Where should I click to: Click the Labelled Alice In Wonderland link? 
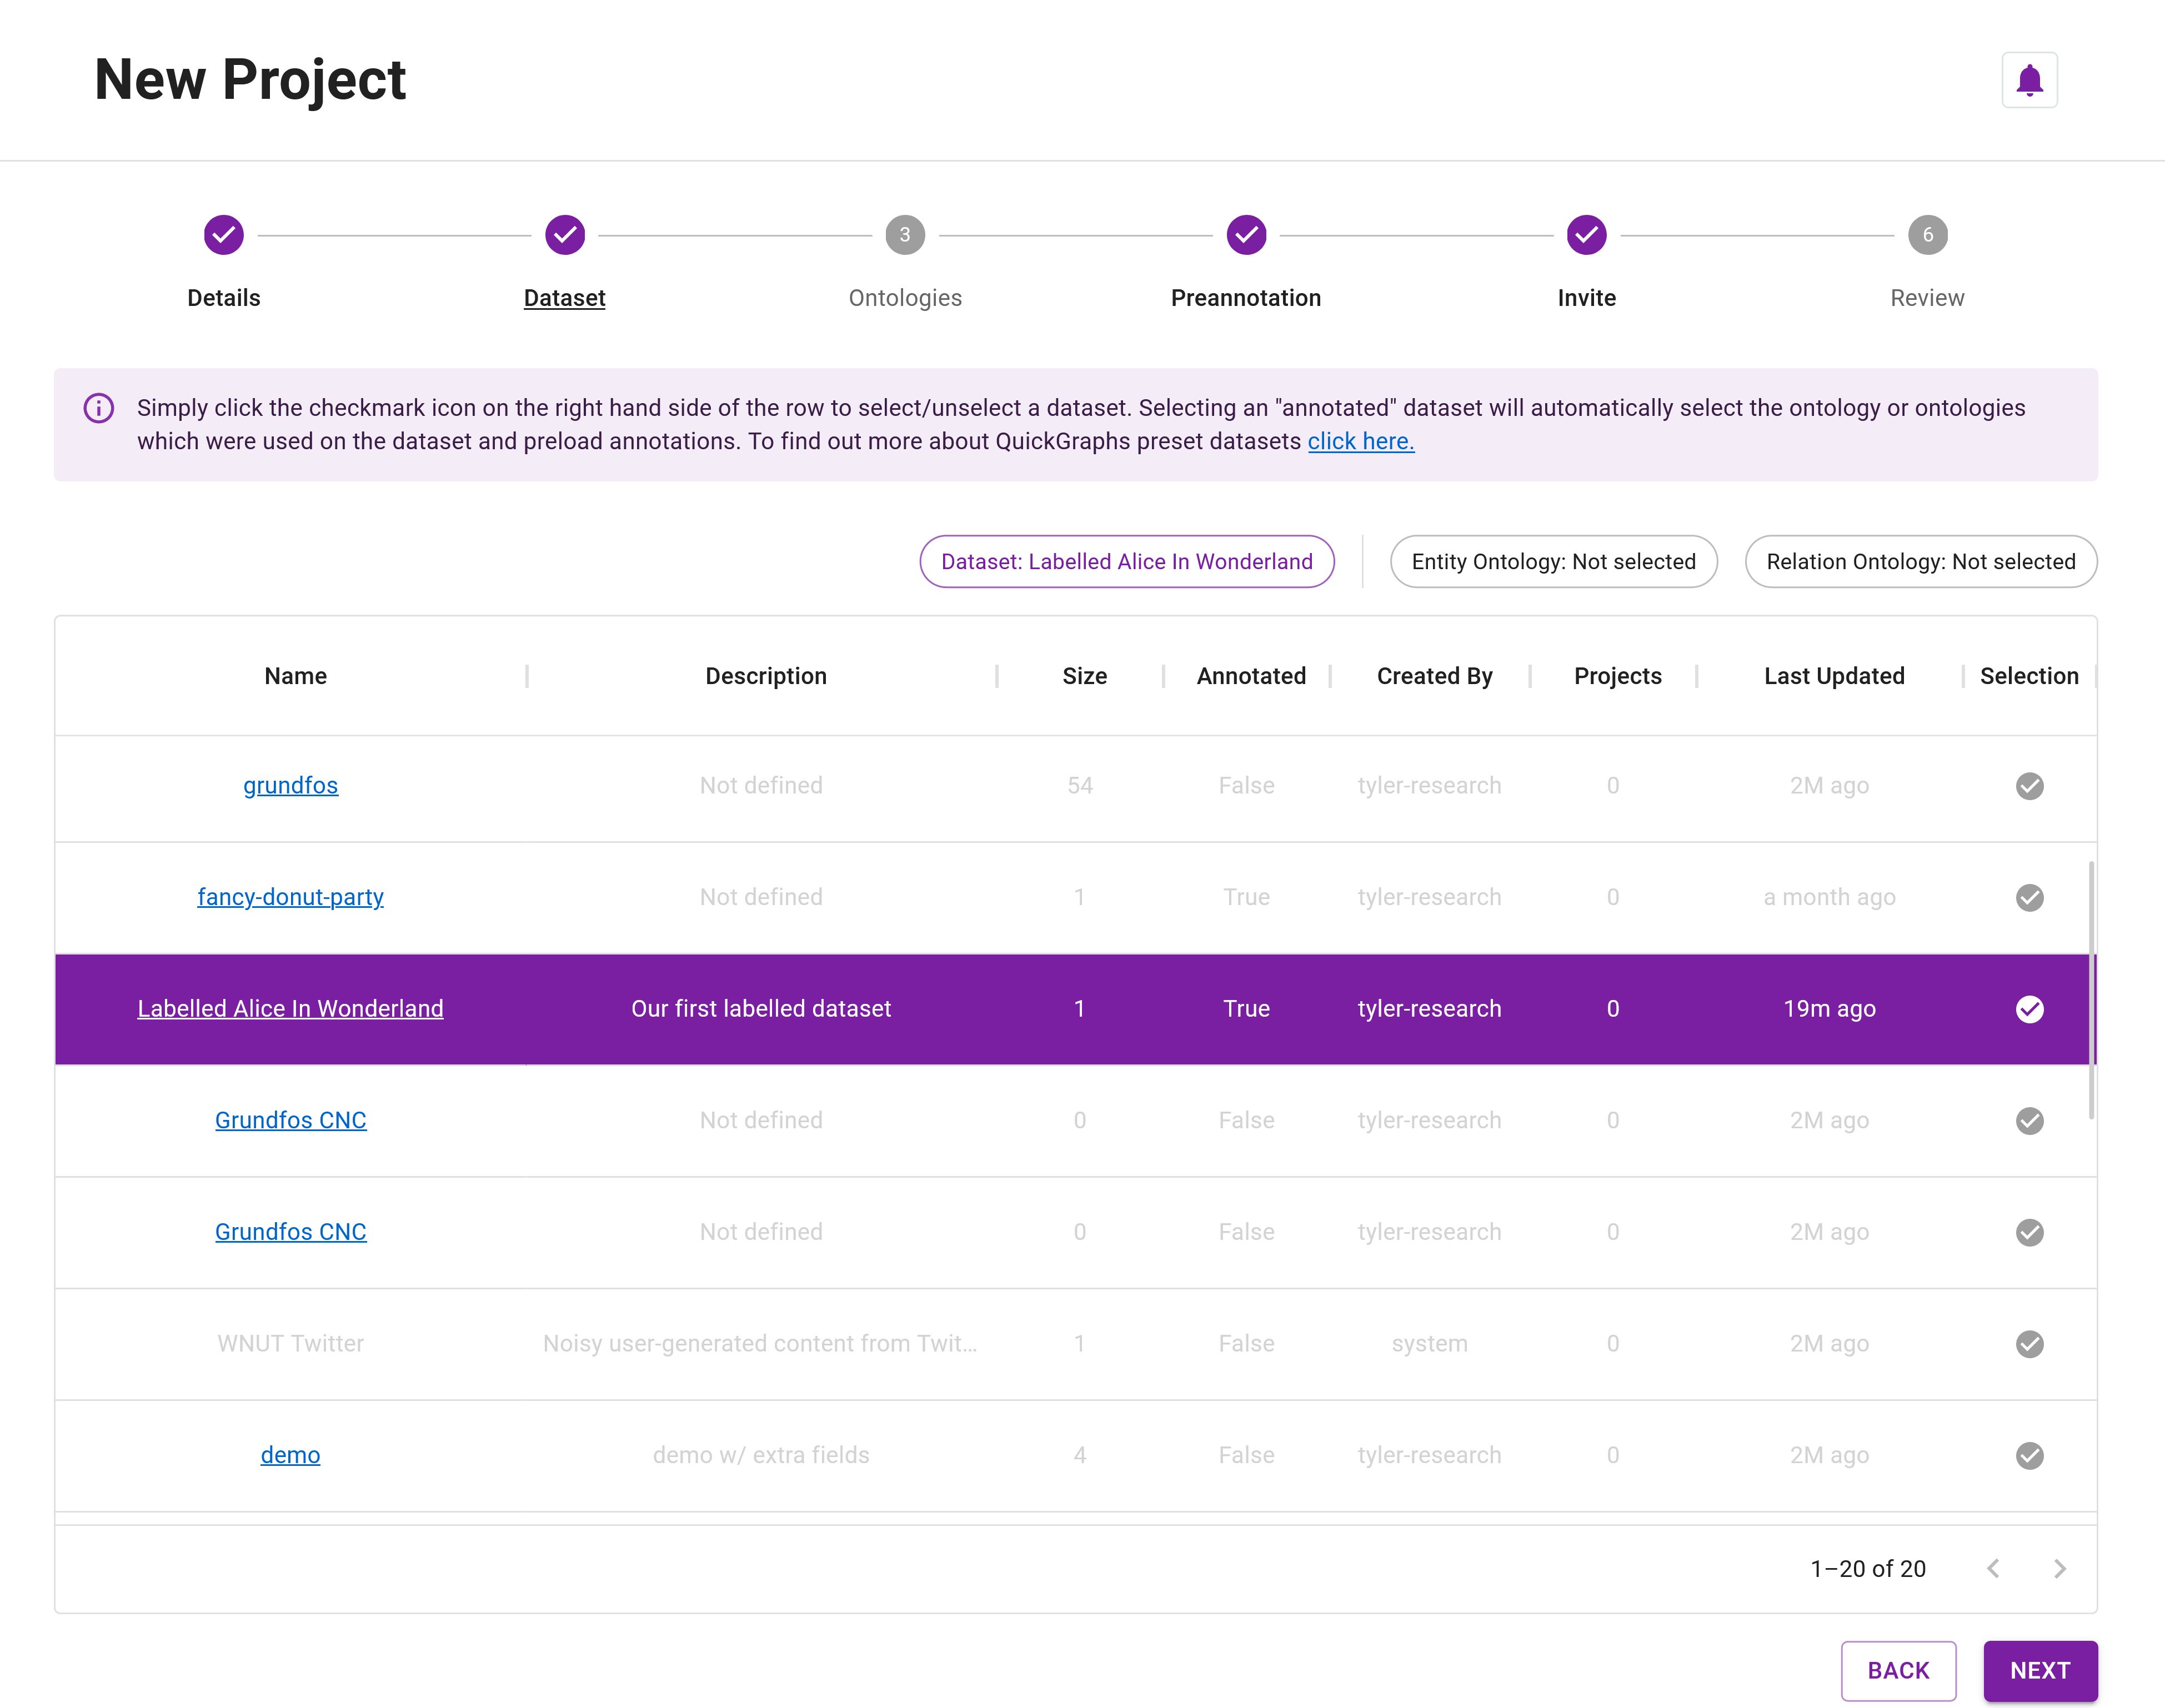point(290,1008)
